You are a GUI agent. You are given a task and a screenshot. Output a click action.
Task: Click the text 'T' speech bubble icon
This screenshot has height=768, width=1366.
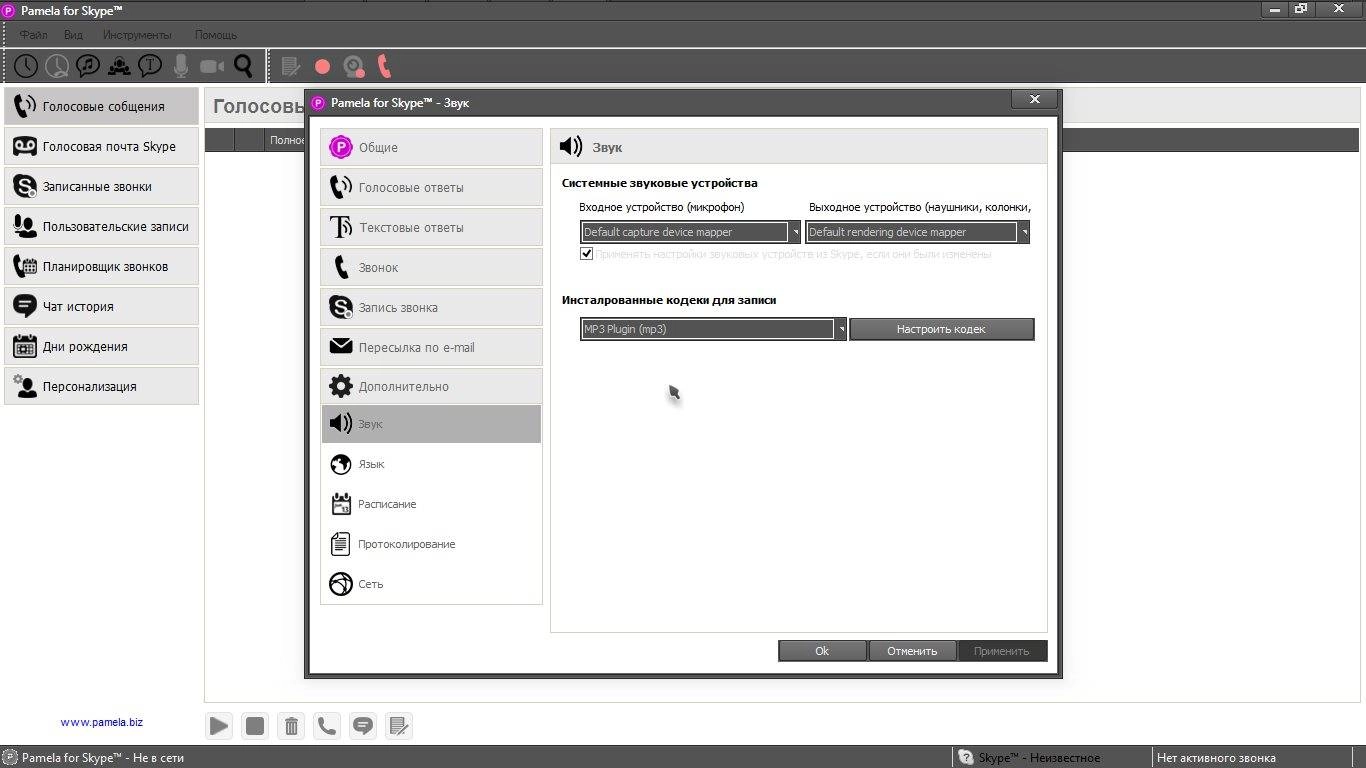coord(150,66)
